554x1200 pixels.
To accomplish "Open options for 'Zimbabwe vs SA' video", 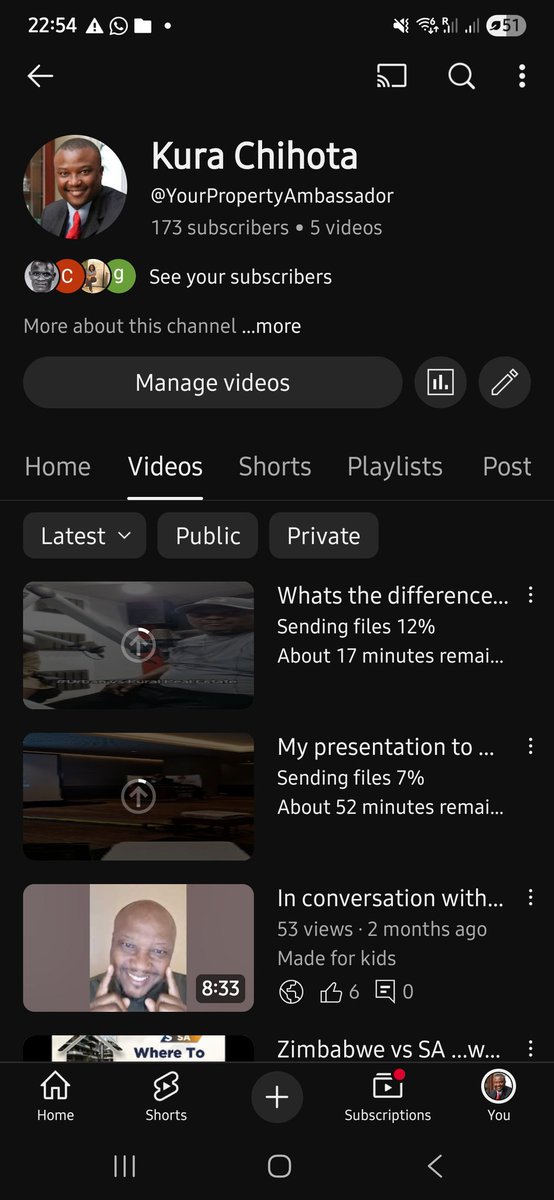I will pos(531,1048).
